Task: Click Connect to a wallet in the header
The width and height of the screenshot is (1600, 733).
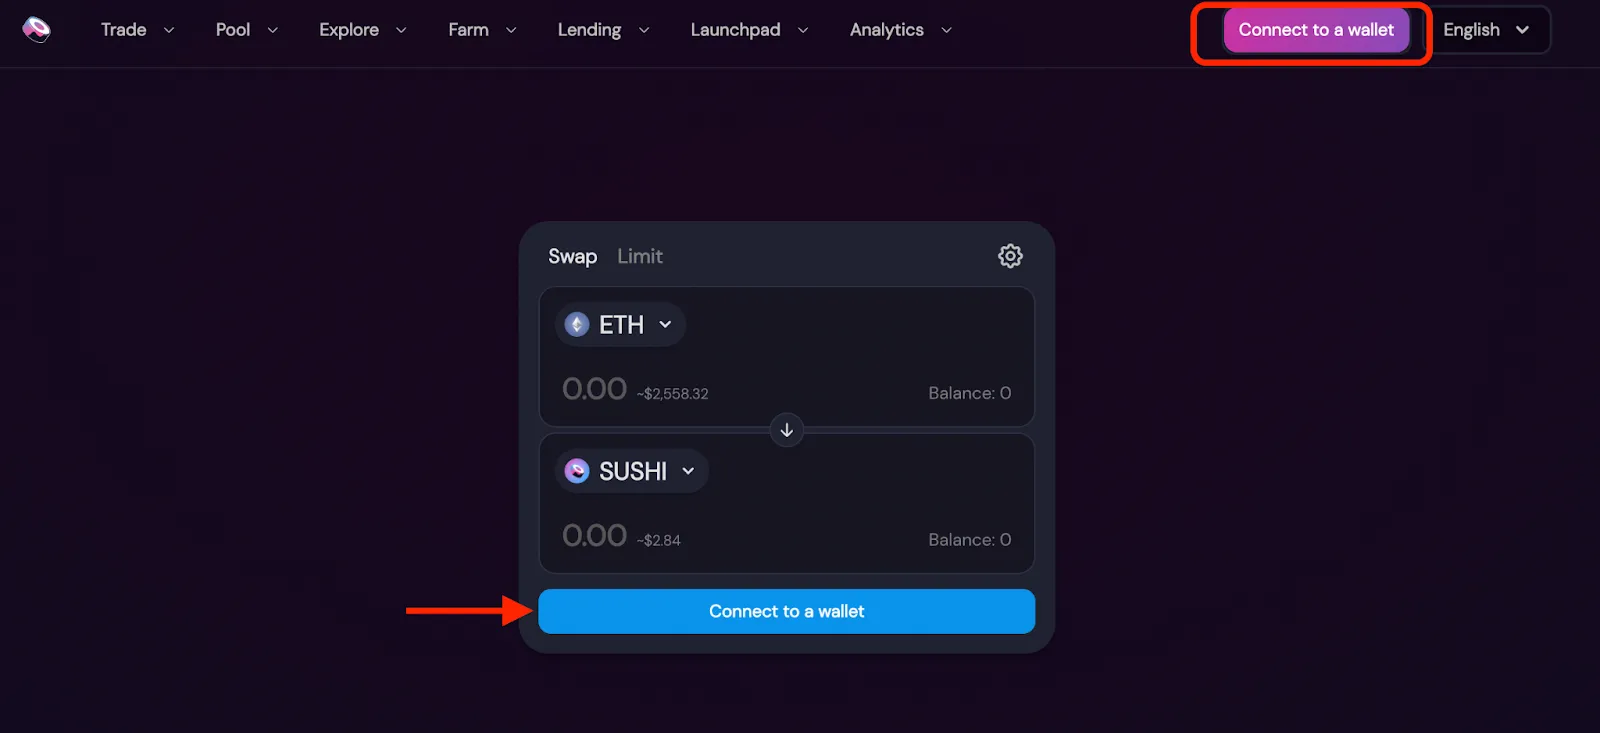Action: click(1316, 30)
